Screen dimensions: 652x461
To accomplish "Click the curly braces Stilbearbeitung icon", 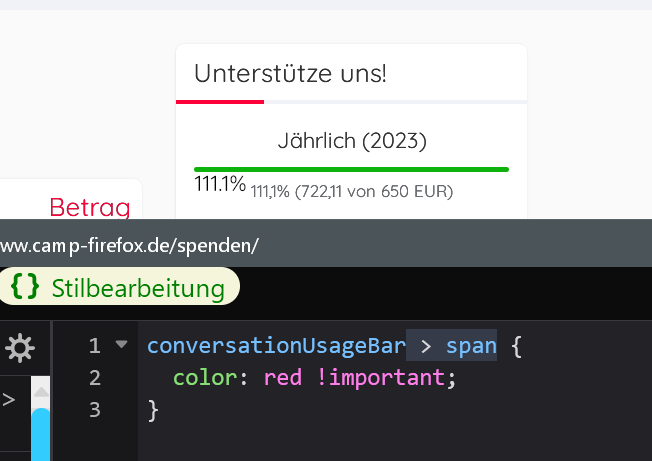I will [25, 288].
